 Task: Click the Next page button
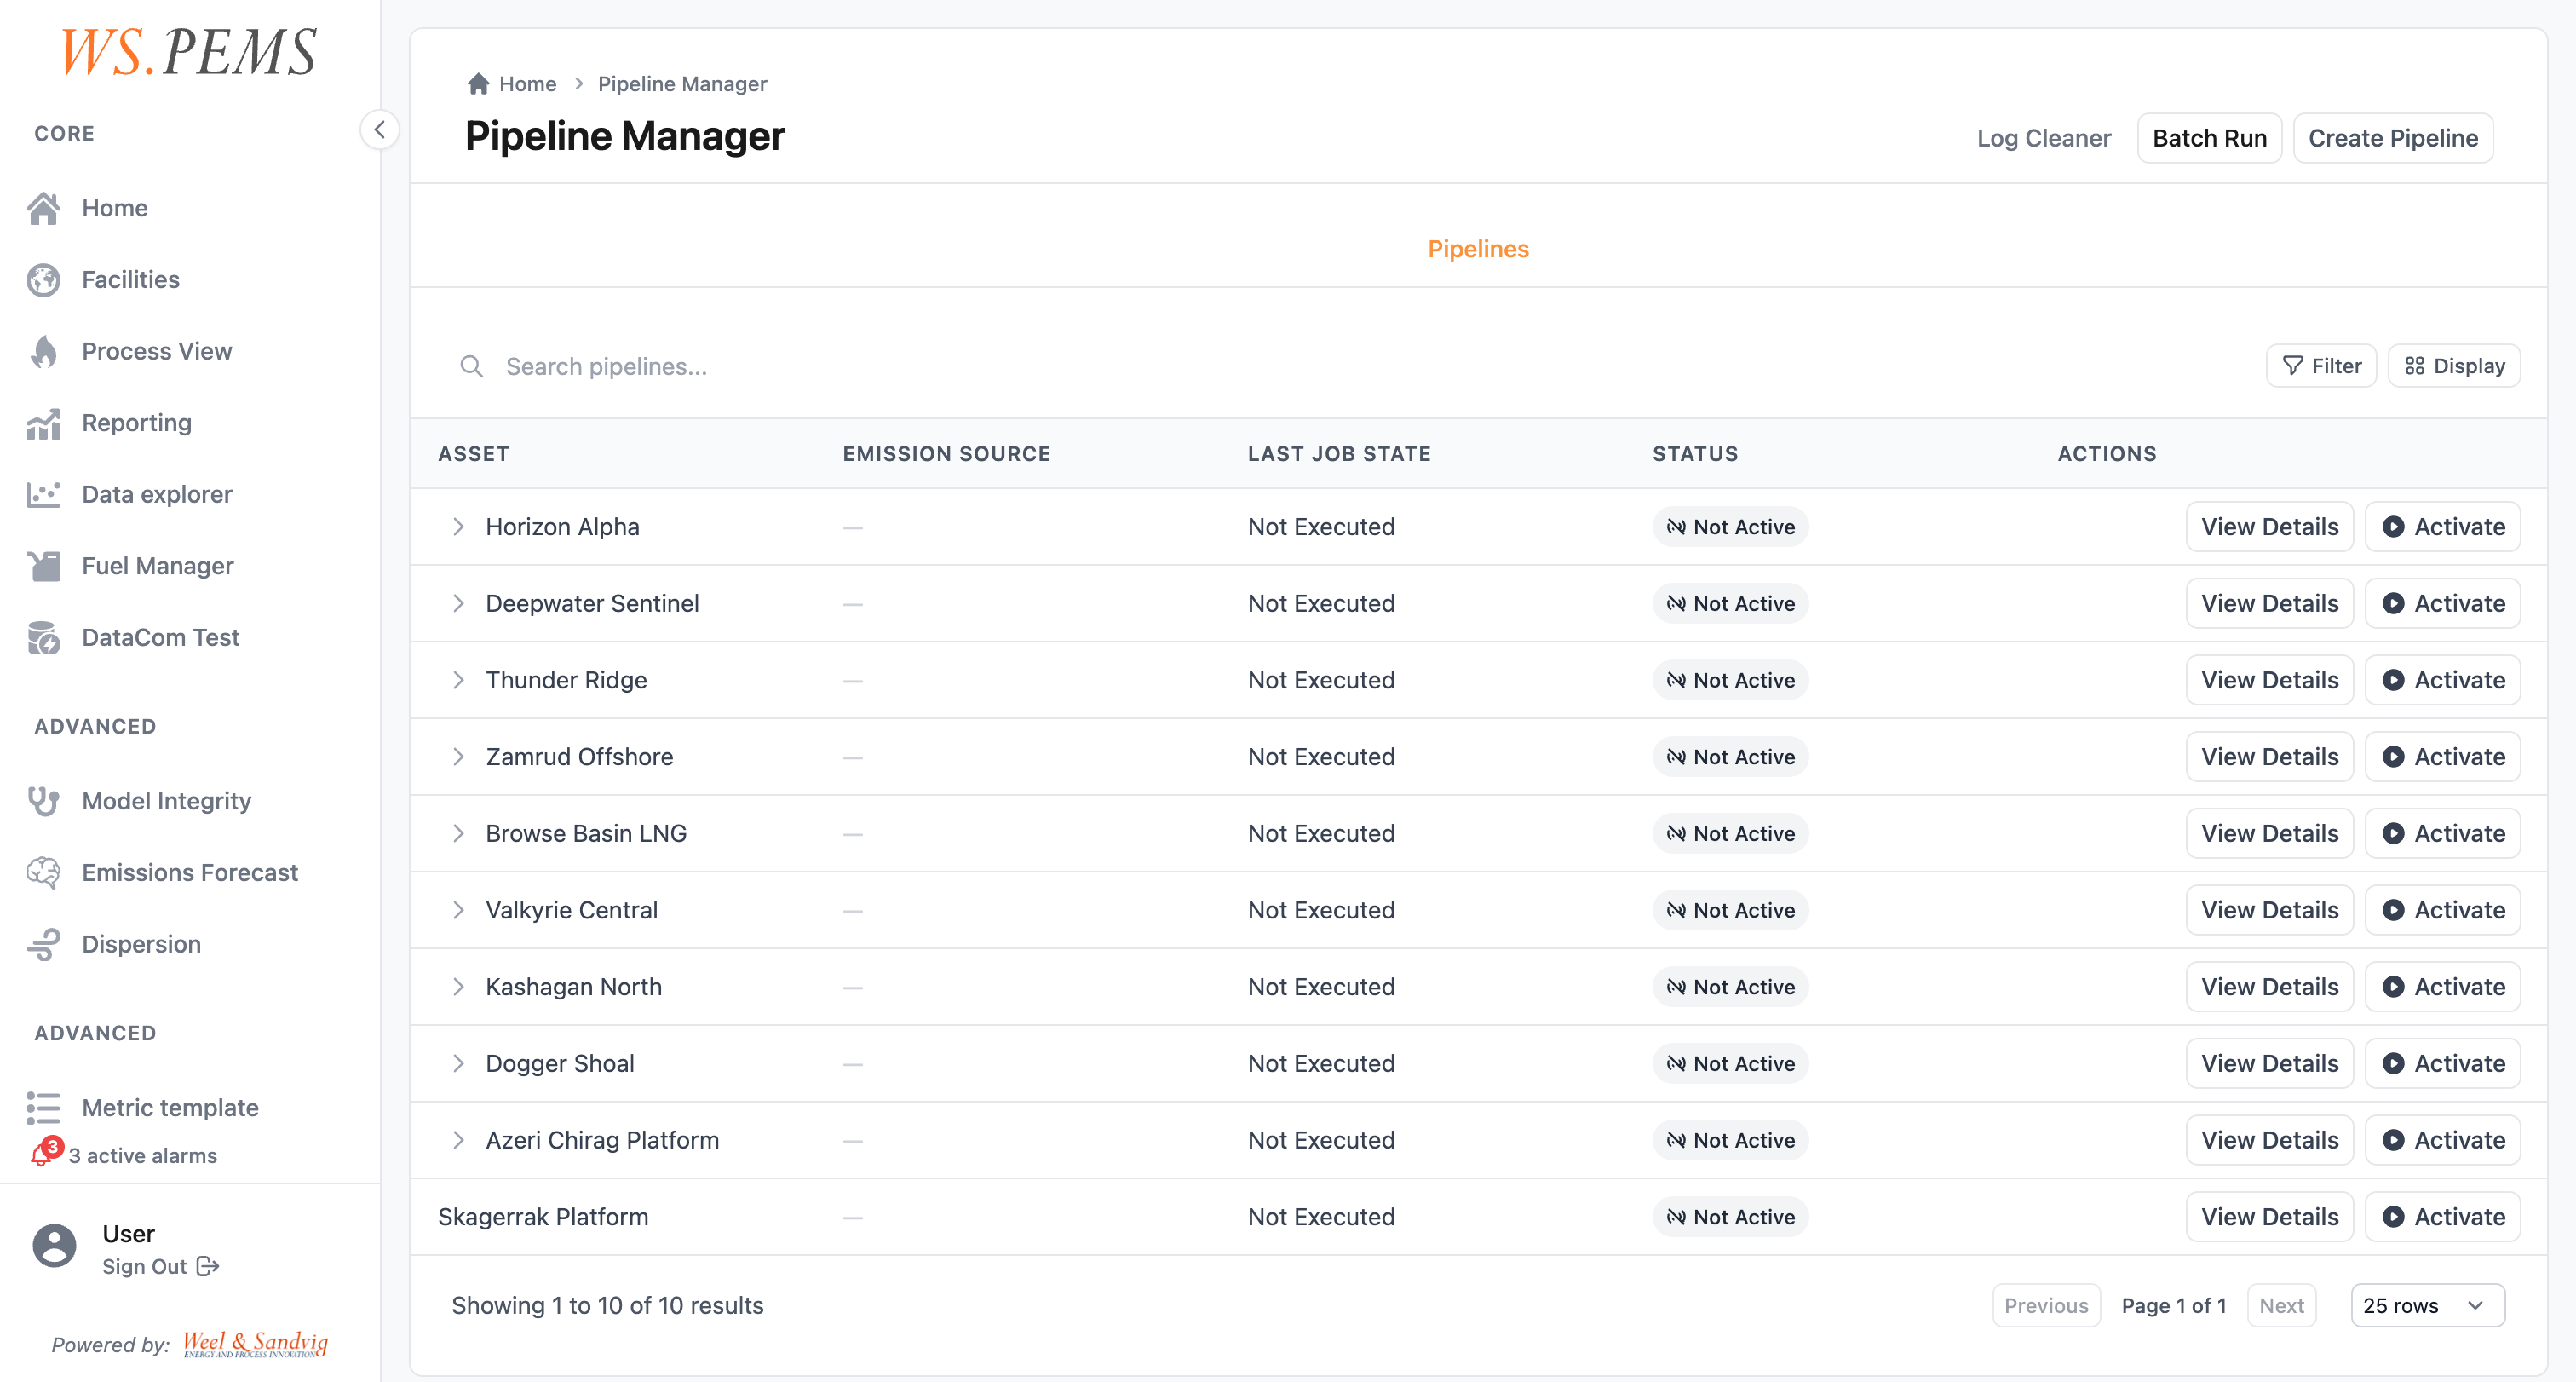tap(2281, 1306)
